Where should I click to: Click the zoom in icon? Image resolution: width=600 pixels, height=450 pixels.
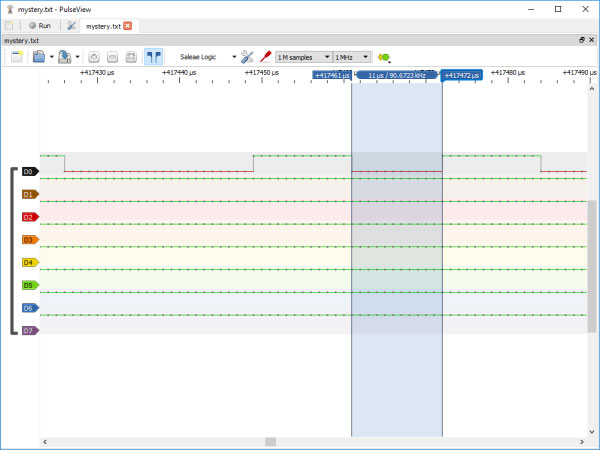pyautogui.click(x=94, y=57)
